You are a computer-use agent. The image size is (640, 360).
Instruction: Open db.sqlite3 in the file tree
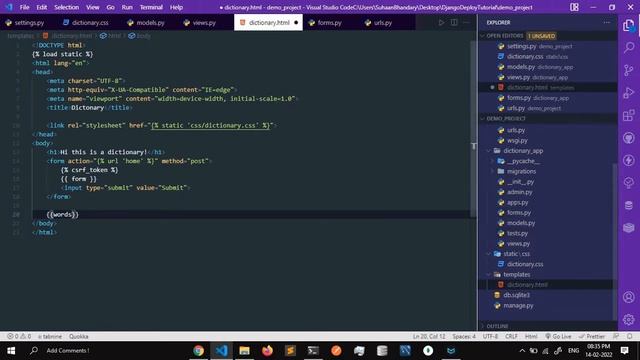516,295
